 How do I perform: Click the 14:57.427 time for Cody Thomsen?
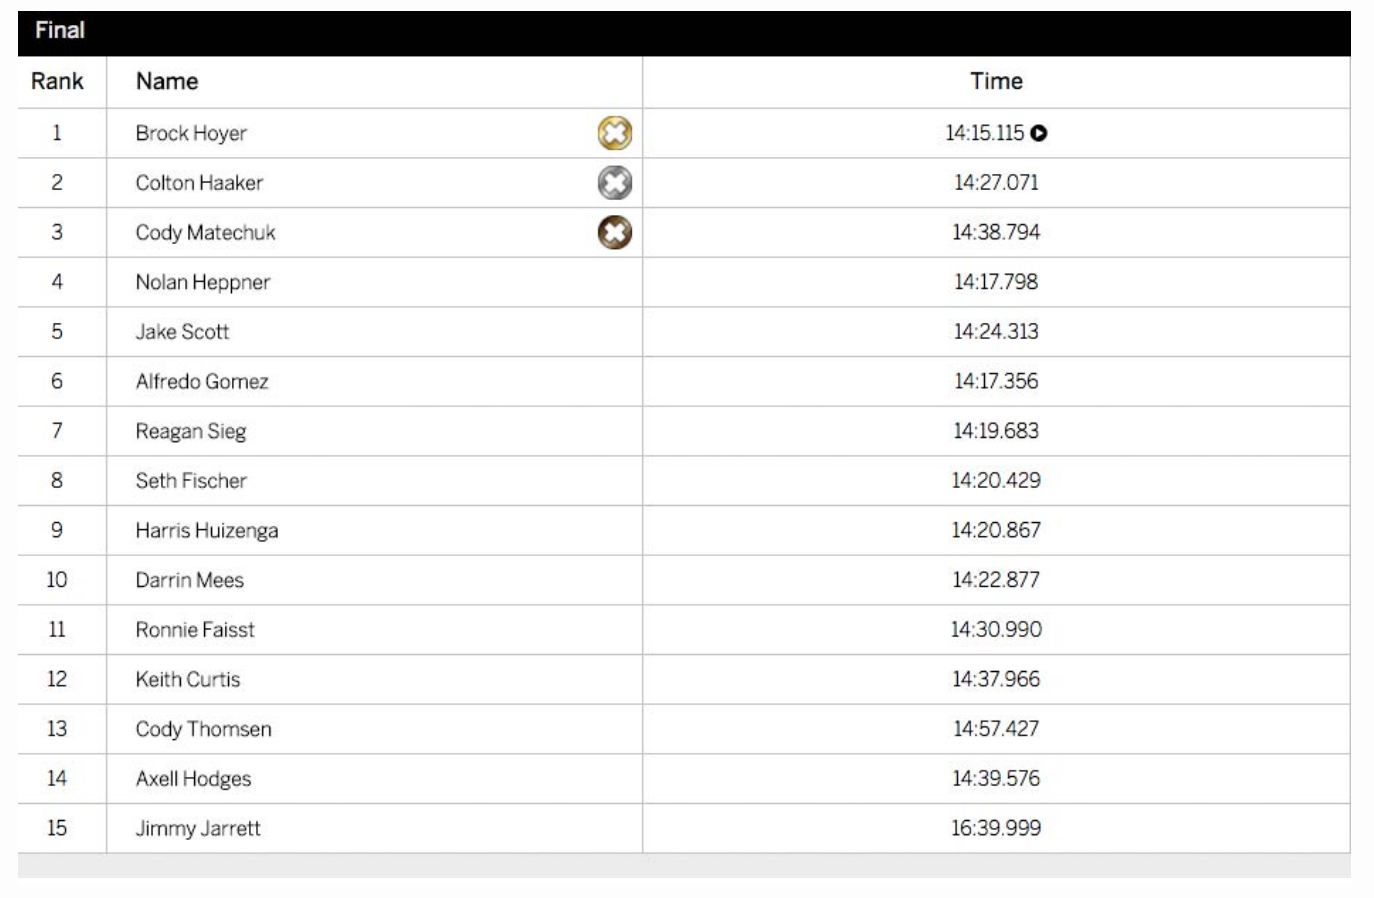[996, 729]
